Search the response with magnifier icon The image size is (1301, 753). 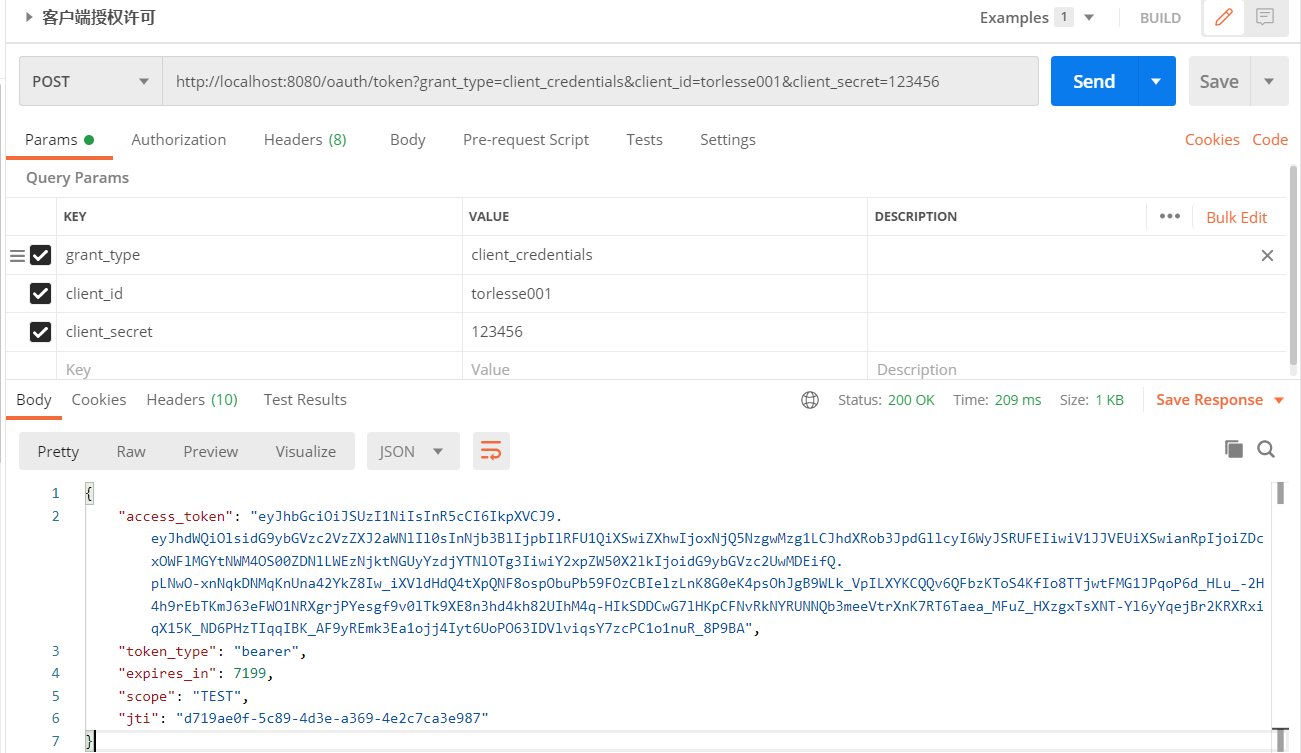coord(1266,449)
